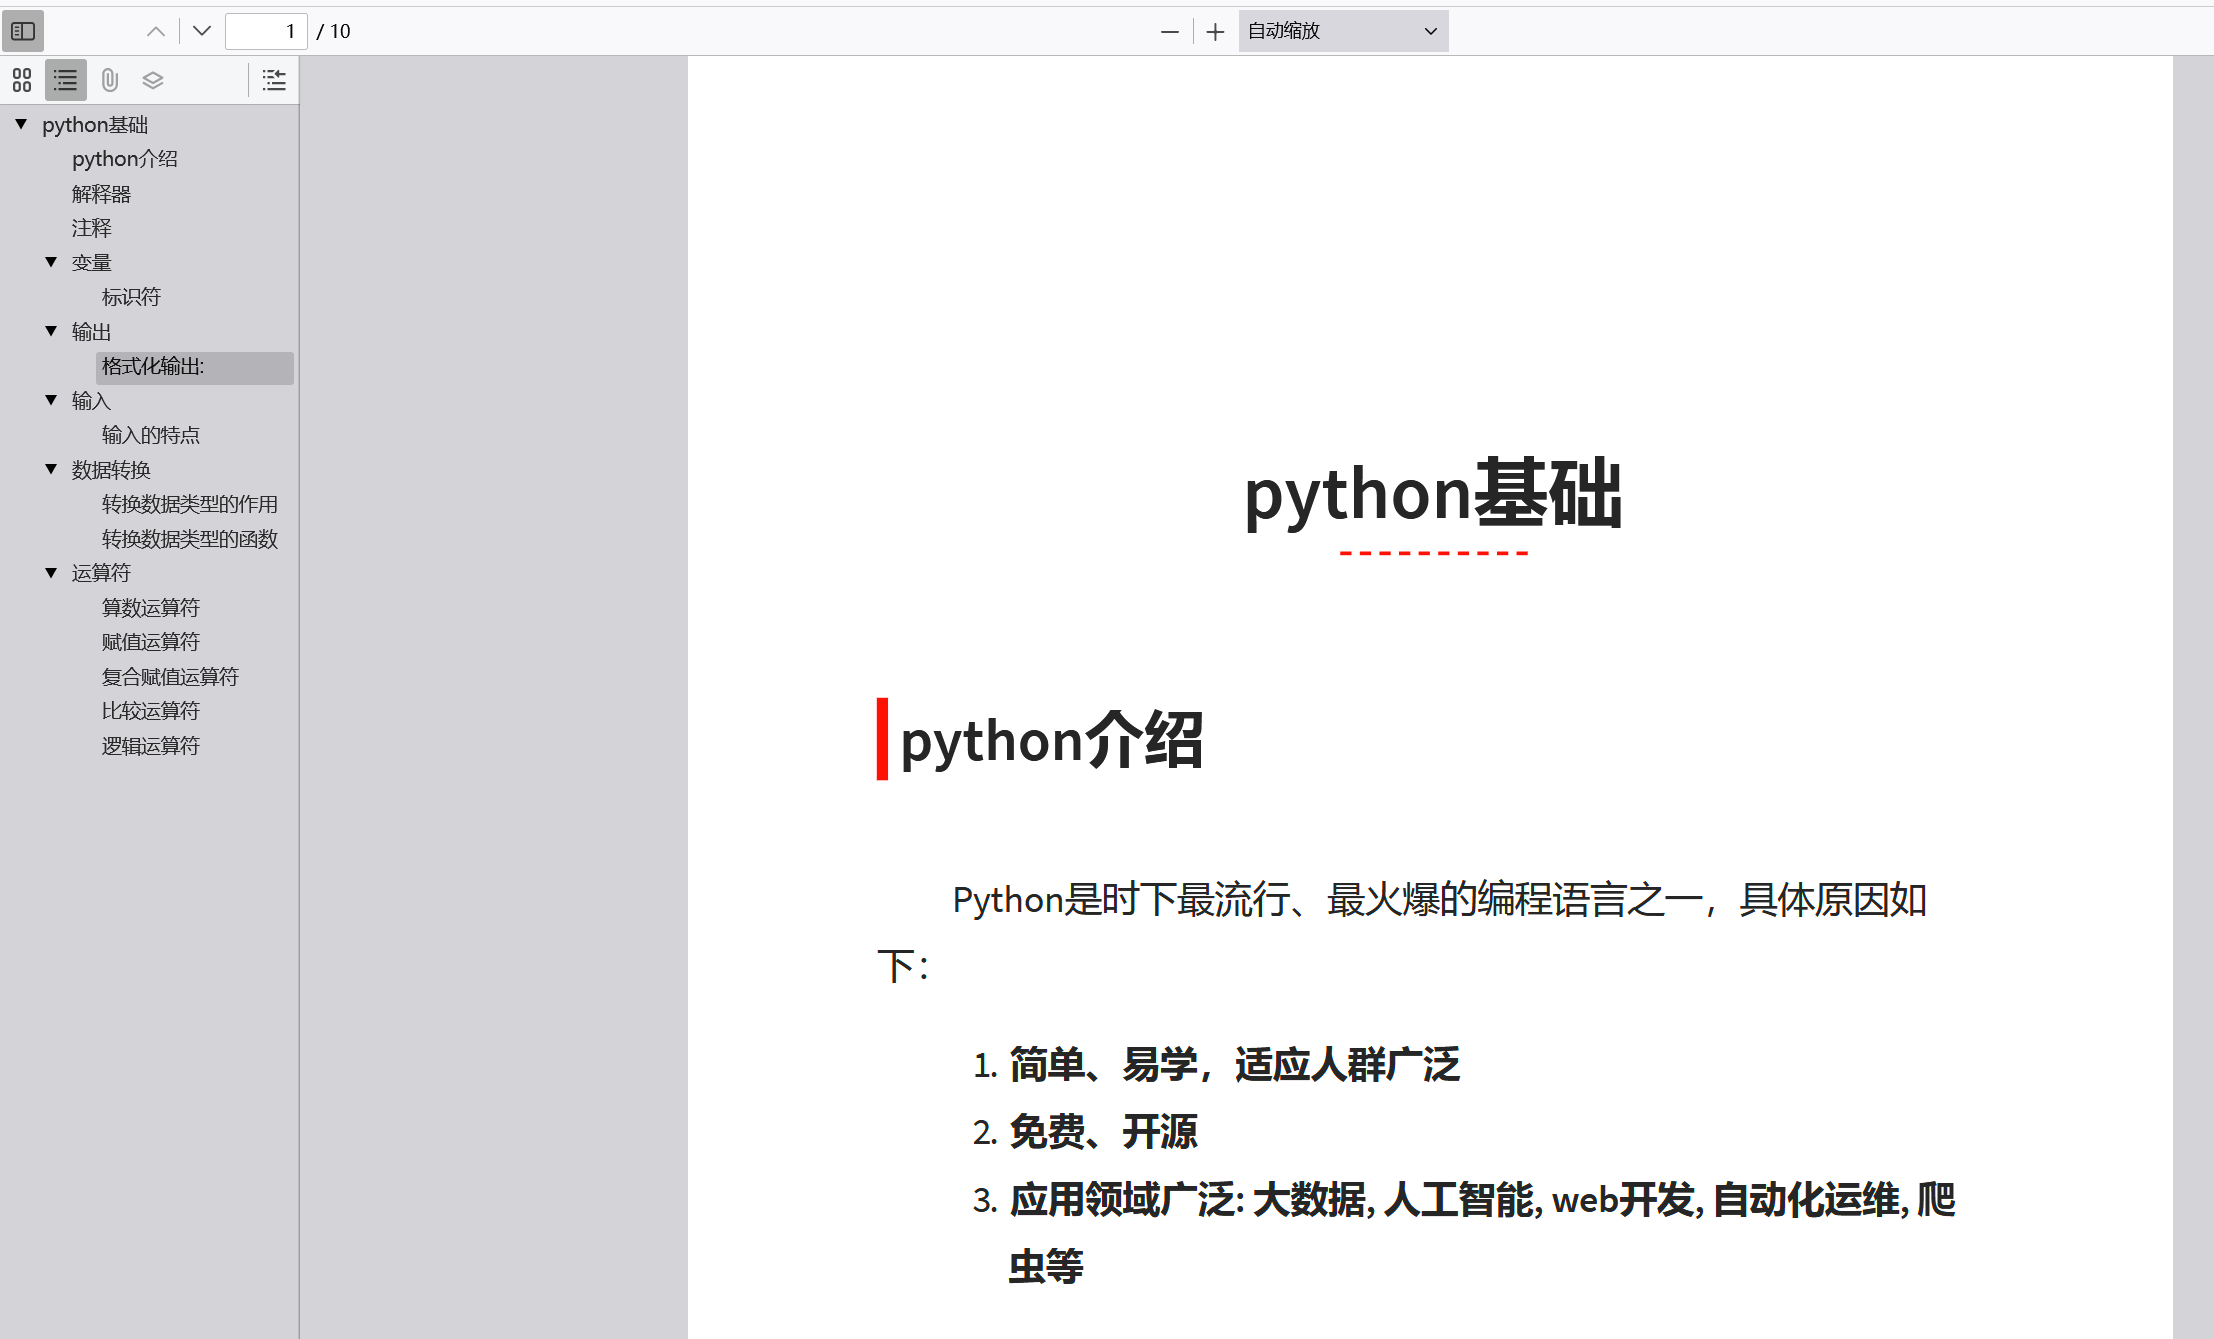Collapse the 数据转换 outline section
Viewport: 2214px width, 1339px height.
[x=51, y=469]
